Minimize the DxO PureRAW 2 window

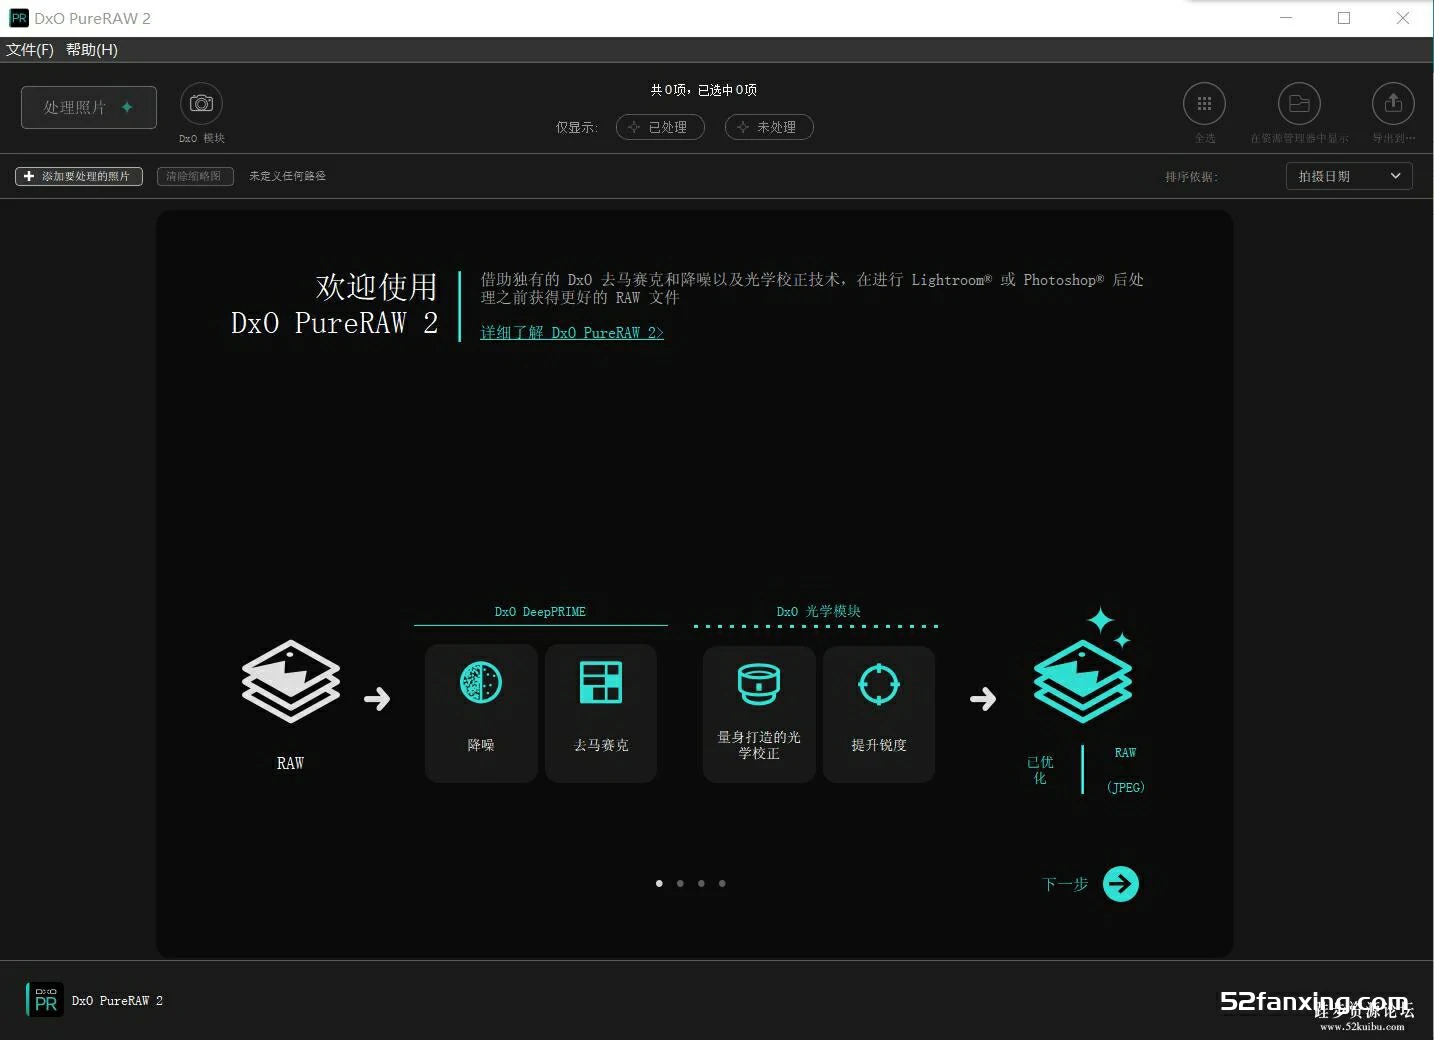(x=1286, y=18)
